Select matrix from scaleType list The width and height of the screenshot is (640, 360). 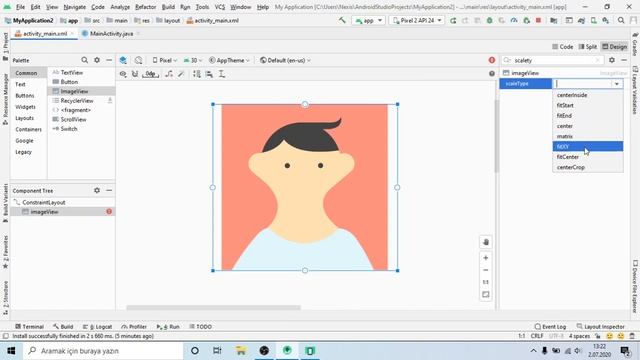588,136
